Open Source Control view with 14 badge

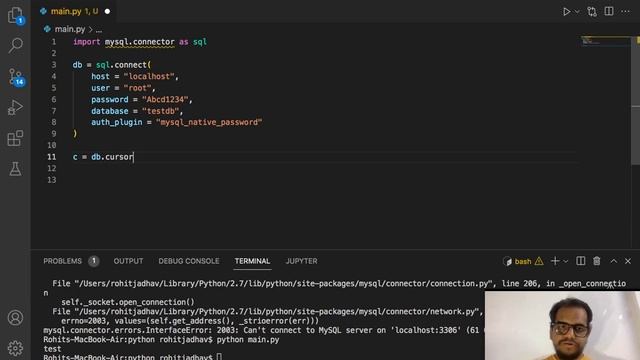coord(16,77)
